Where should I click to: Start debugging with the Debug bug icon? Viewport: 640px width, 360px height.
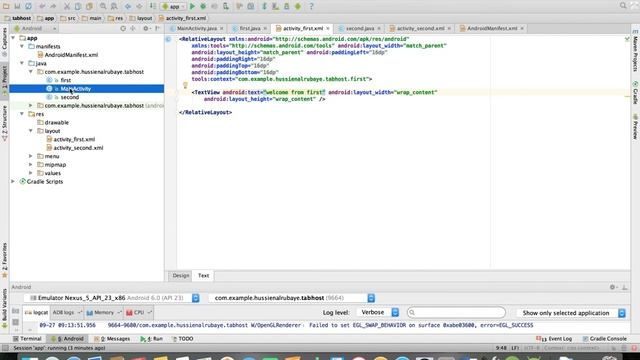click(203, 6)
